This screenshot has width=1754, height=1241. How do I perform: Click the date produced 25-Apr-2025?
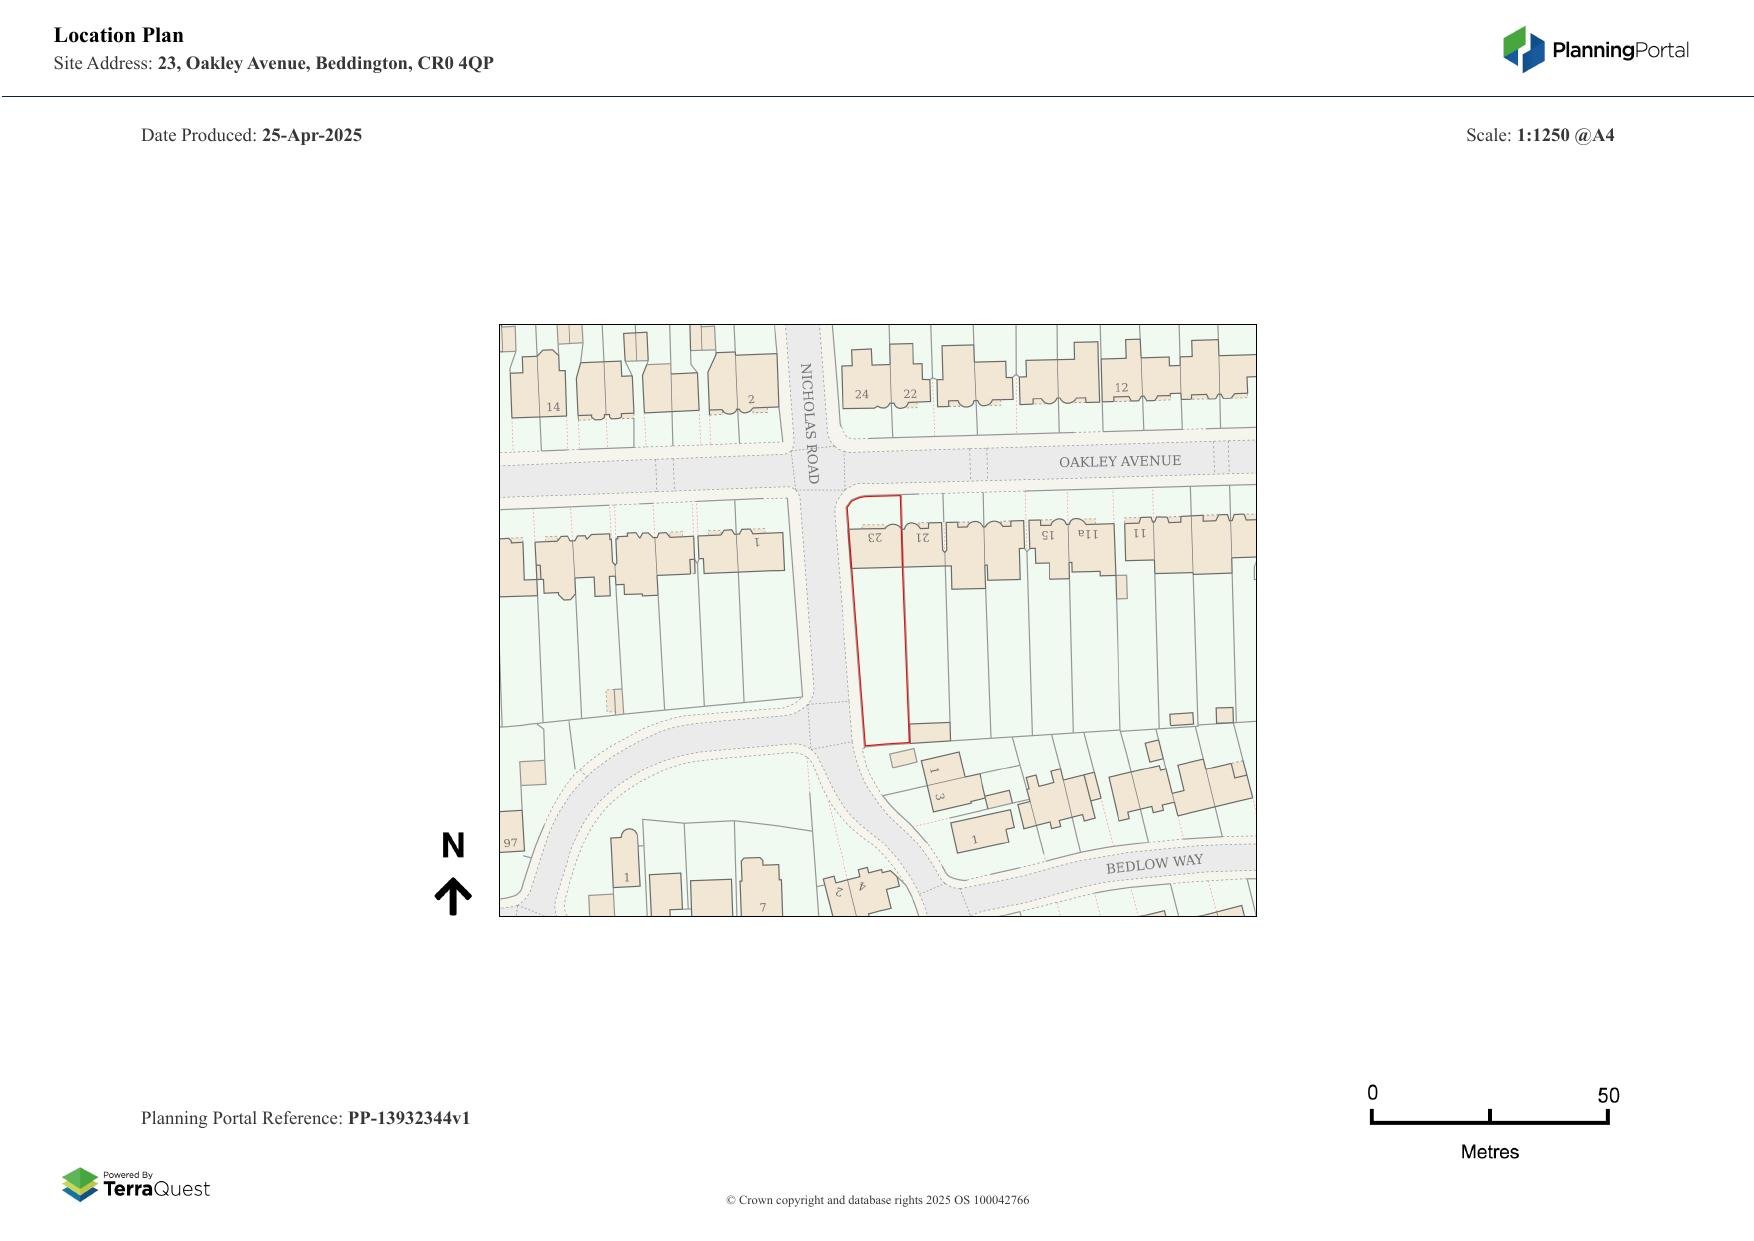click(x=311, y=135)
